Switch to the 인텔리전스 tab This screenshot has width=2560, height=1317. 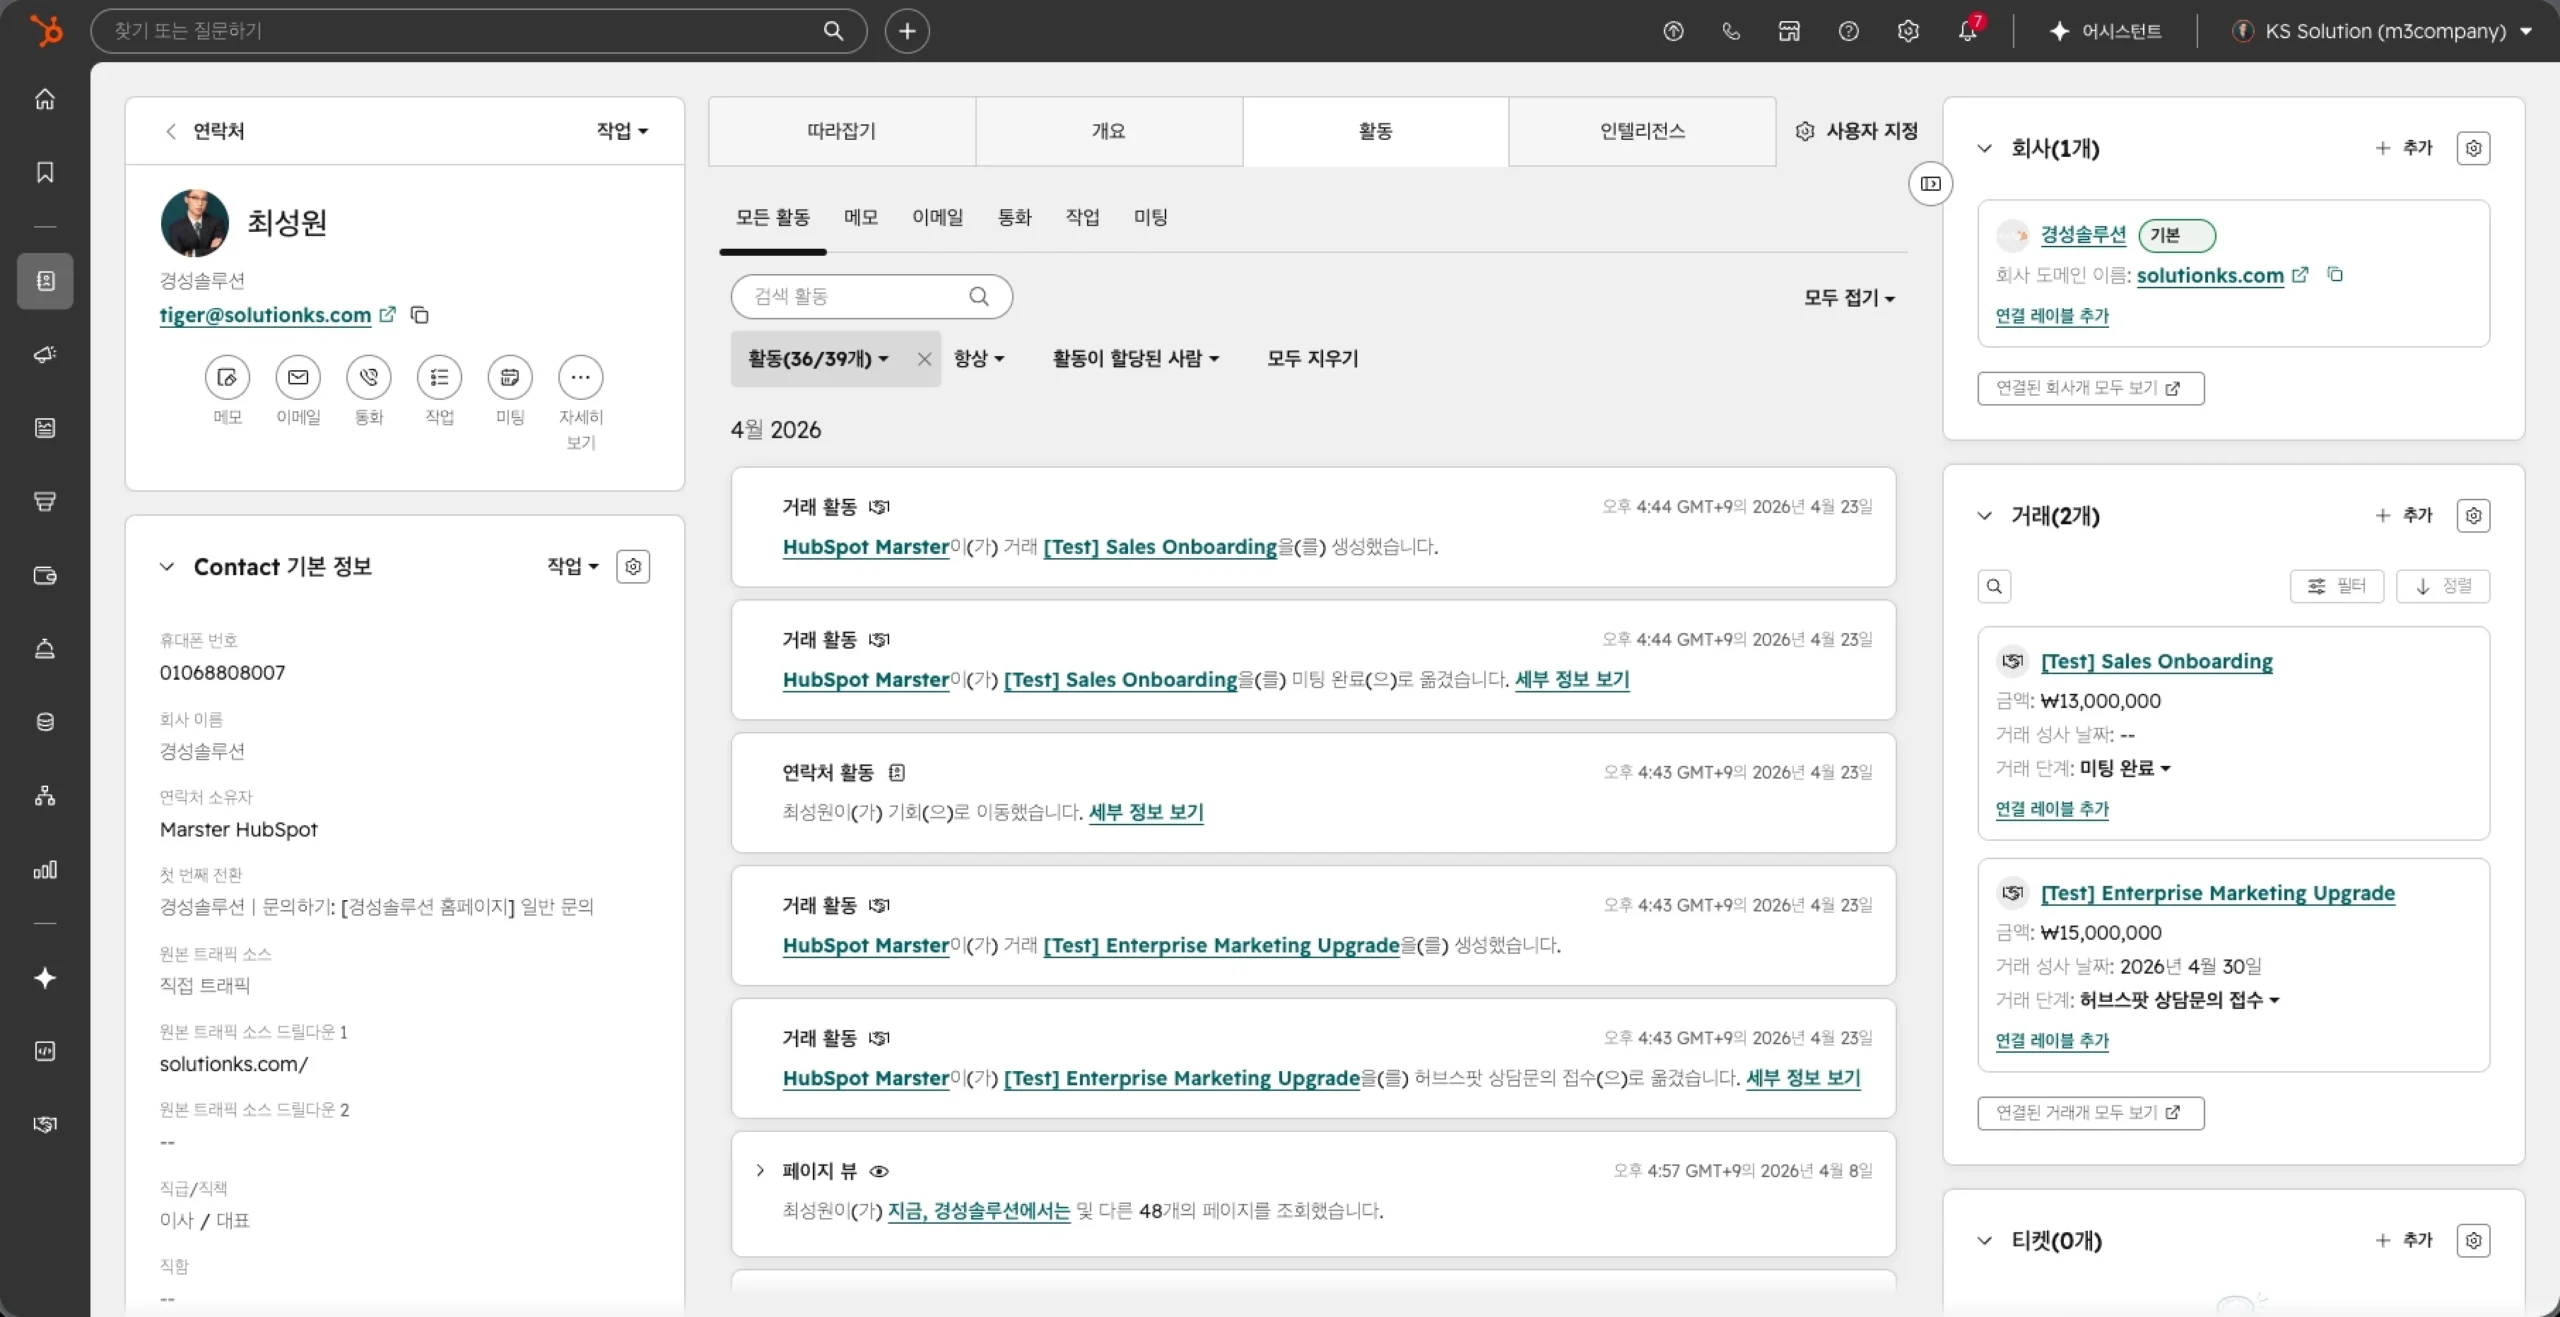tap(1642, 131)
